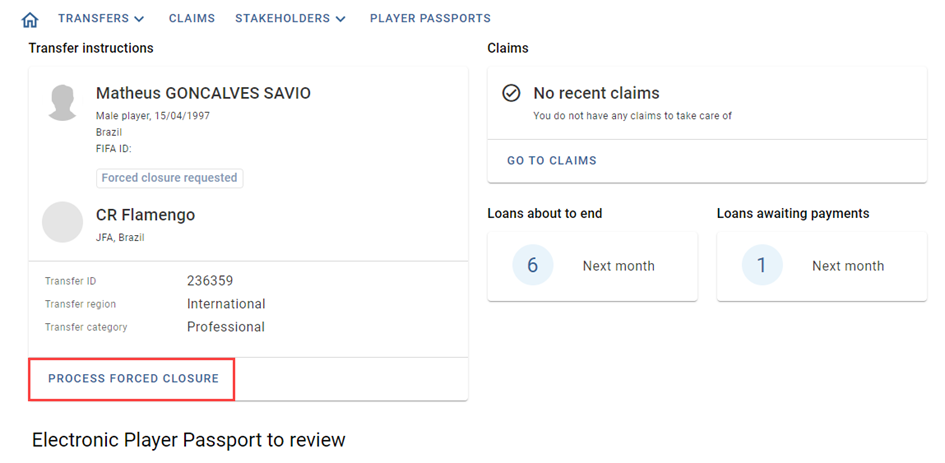This screenshot has width=945, height=463.
Task: Select the CR Flamengo club name
Action: [x=145, y=215]
